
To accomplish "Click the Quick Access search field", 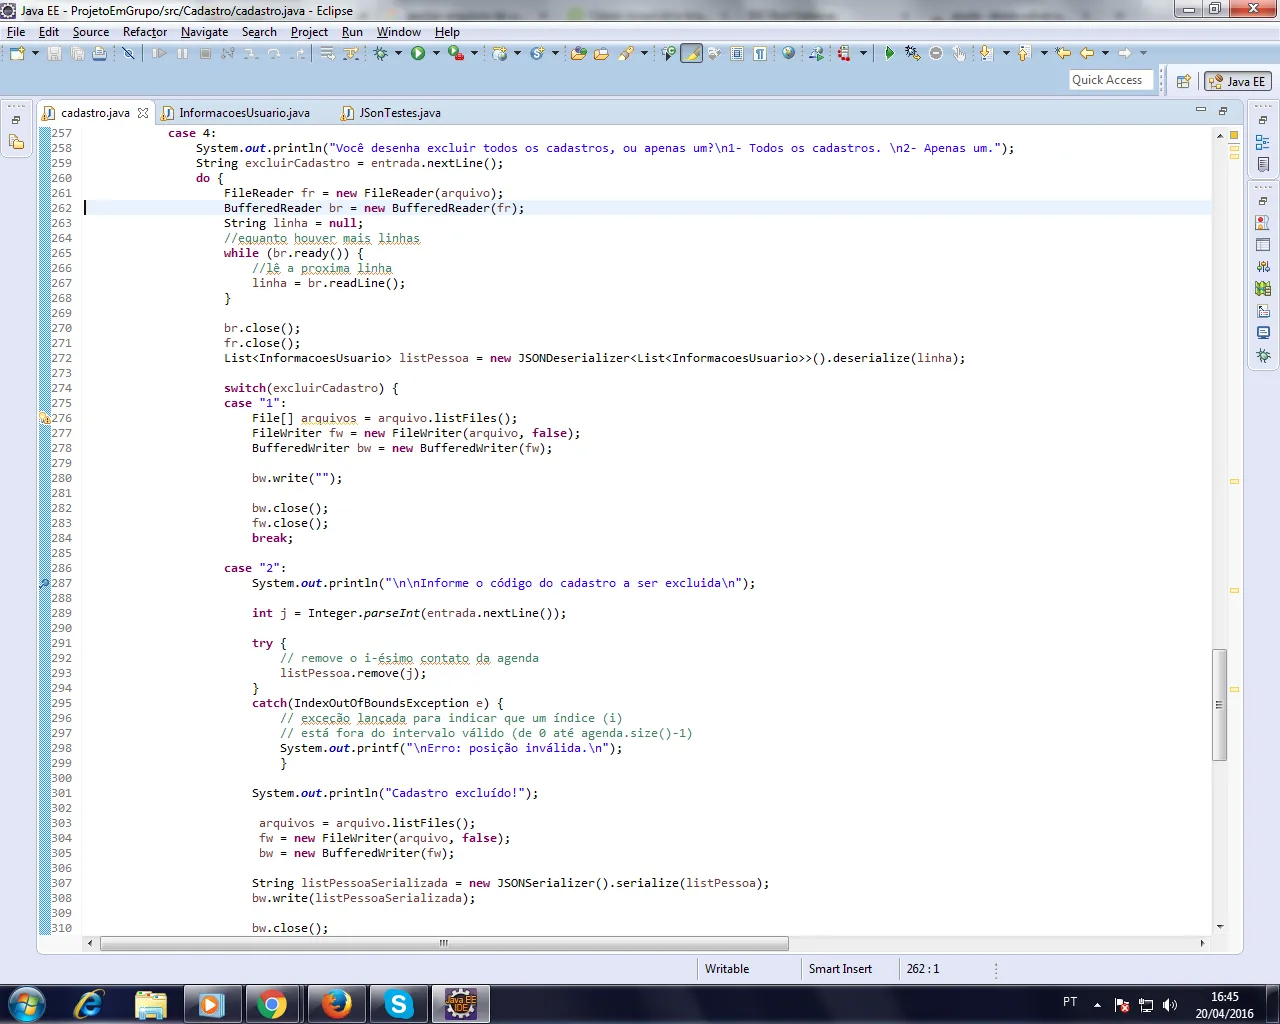I will click(1110, 80).
